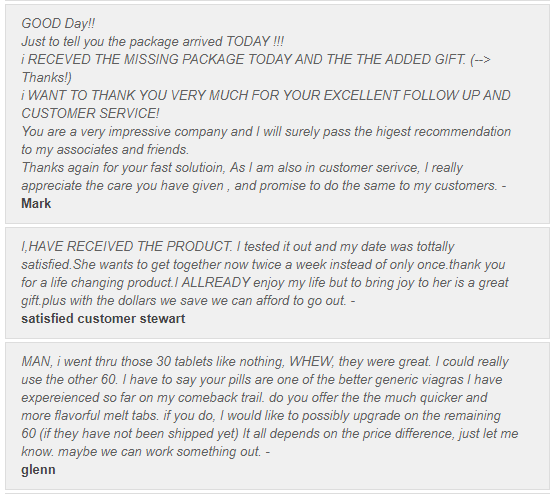Viewport: 554px width, 494px height.
Task: Click the "CUSTOMER SERVICE!" line in Mark's review
Action: [x=90, y=113]
